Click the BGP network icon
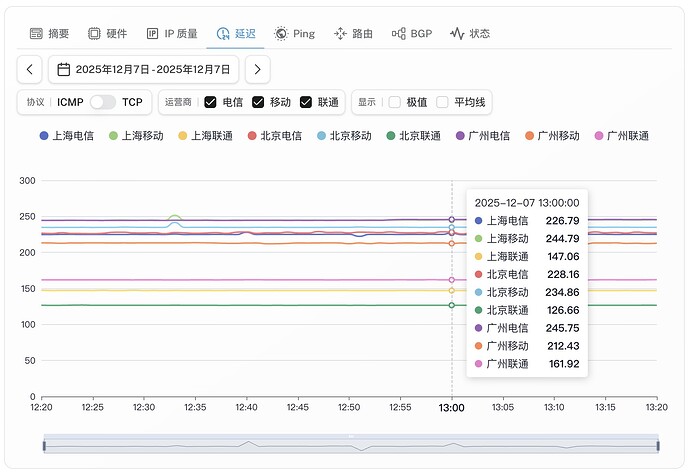This screenshot has height=474, width=690. 399,33
